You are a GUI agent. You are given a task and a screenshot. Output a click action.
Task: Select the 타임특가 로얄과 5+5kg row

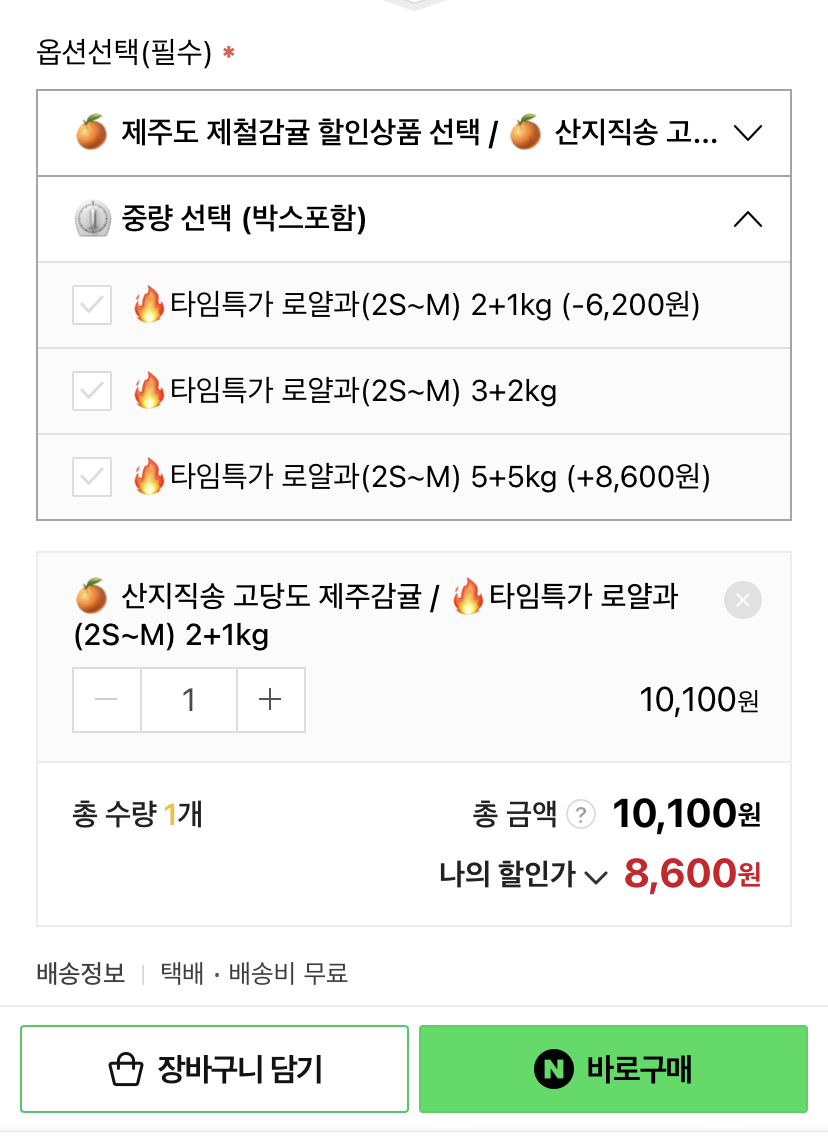[420, 477]
